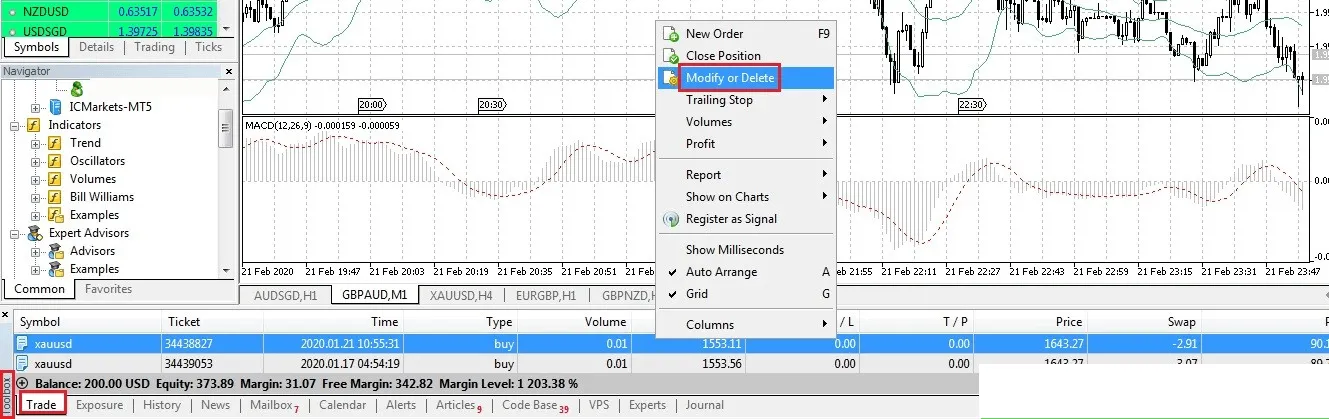This screenshot has height=419, width=1329.
Task: Click the New Order icon in context menu
Action: [x=671, y=34]
